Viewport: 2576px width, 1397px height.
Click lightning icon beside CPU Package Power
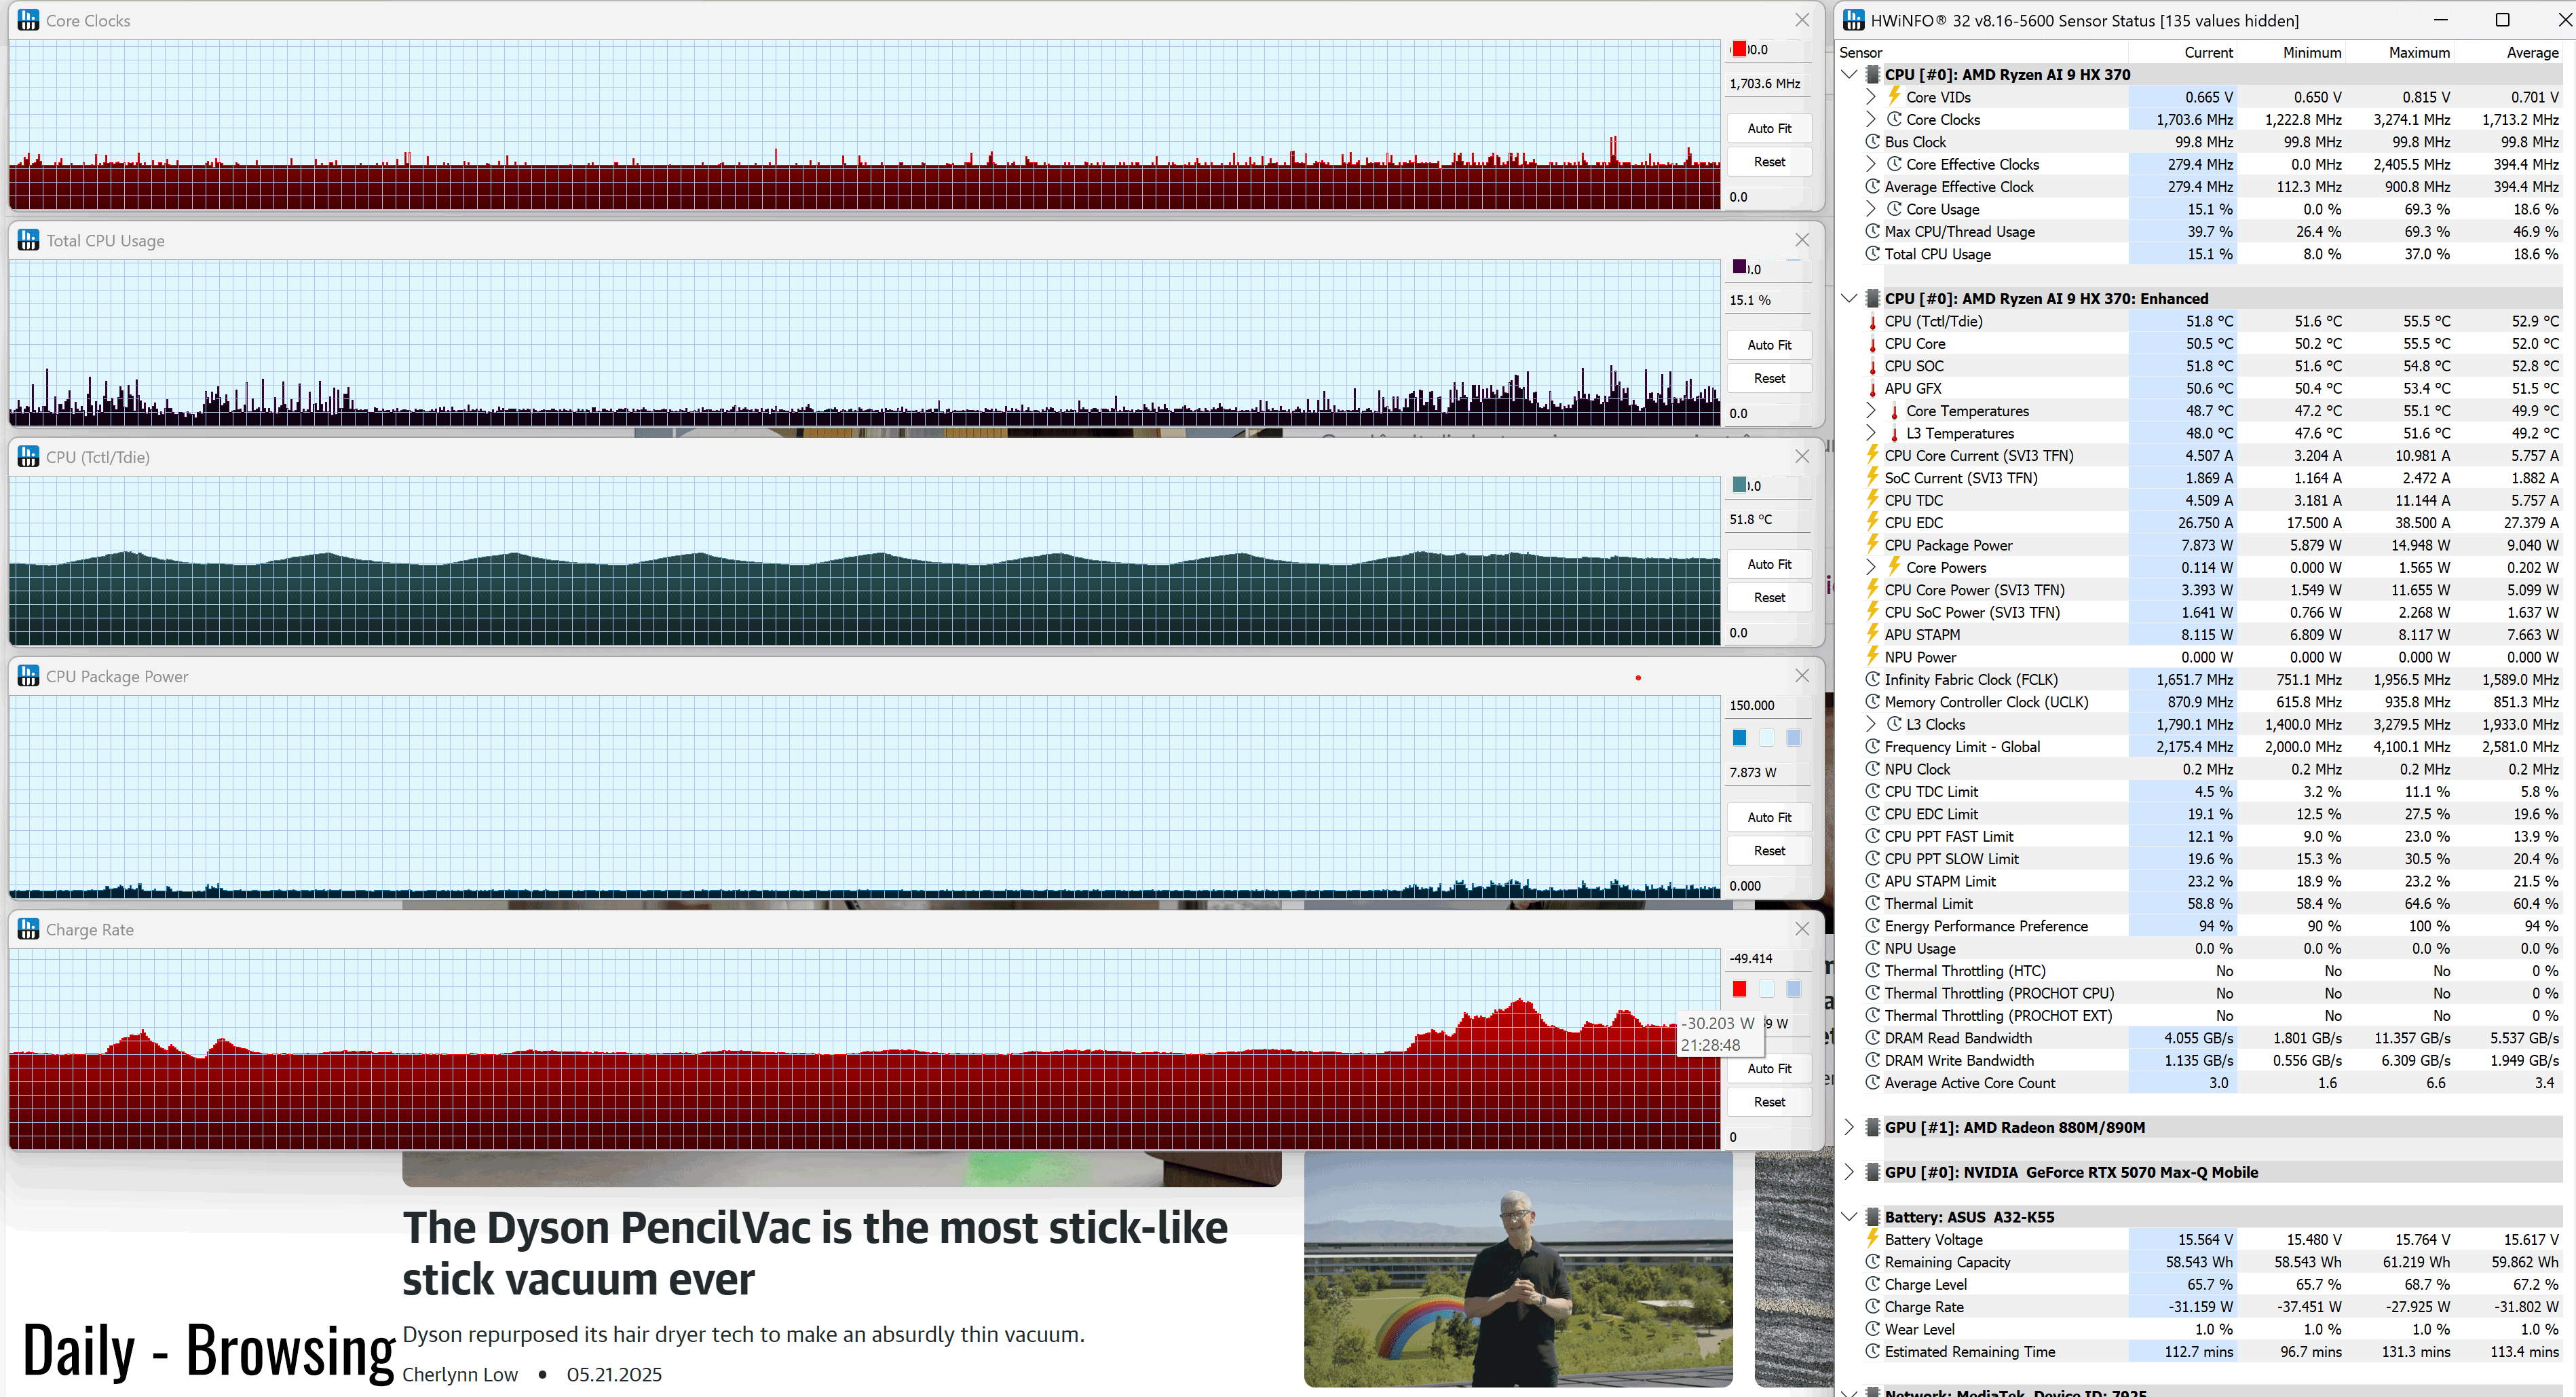pyautogui.click(x=1872, y=544)
